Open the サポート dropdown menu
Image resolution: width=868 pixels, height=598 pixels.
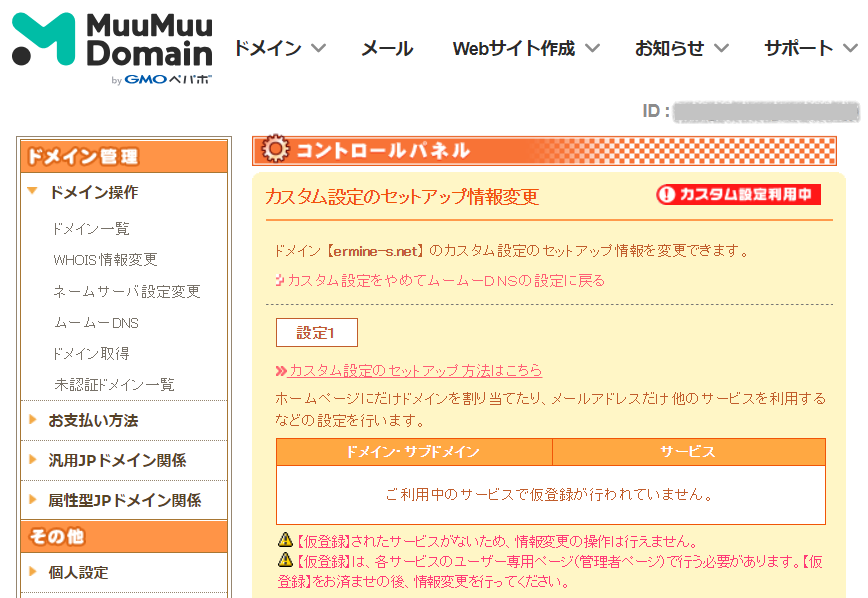[x=811, y=48]
